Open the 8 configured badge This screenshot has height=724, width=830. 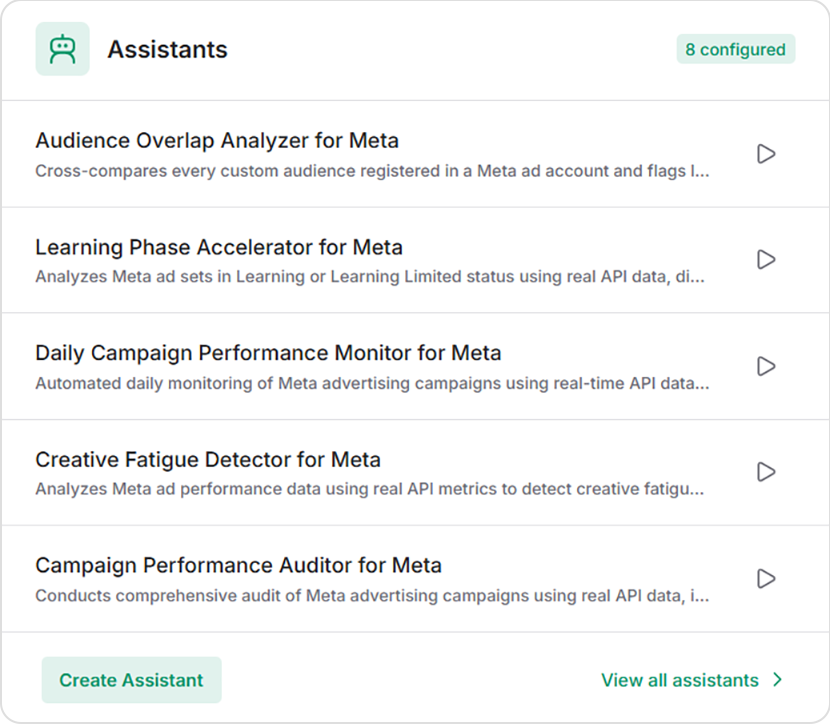736,49
